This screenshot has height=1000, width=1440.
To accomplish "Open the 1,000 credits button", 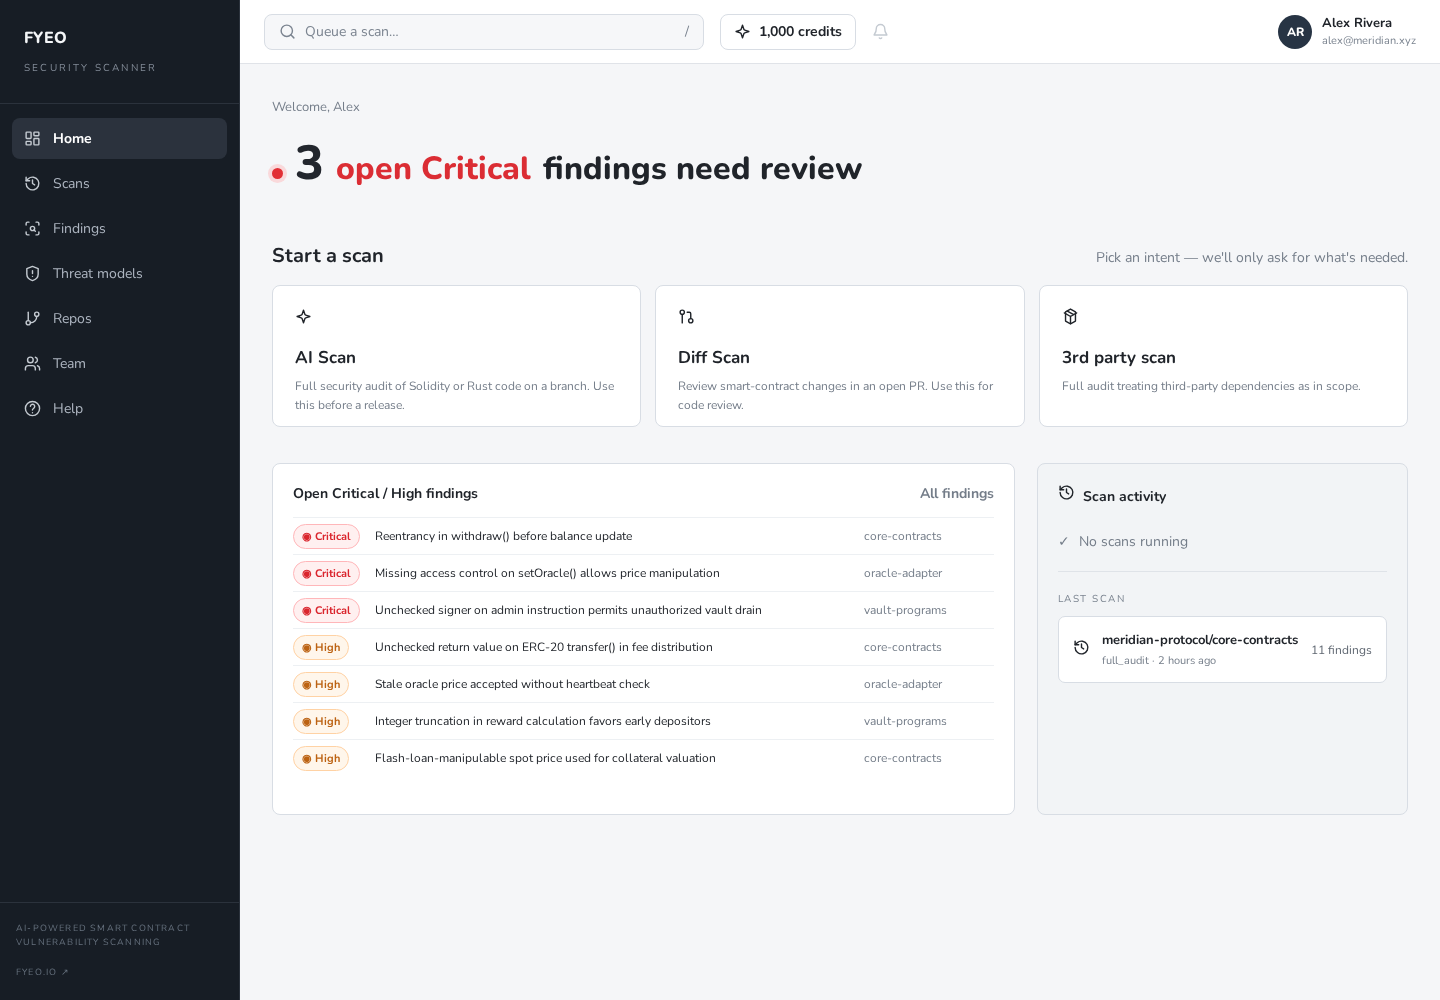I will click(788, 32).
